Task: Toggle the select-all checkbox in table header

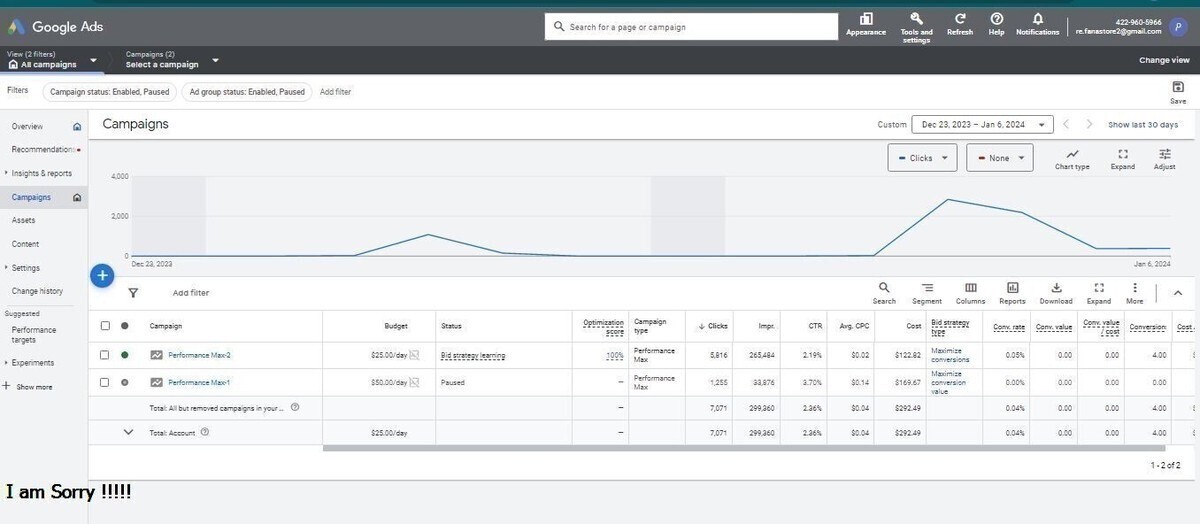Action: point(105,326)
